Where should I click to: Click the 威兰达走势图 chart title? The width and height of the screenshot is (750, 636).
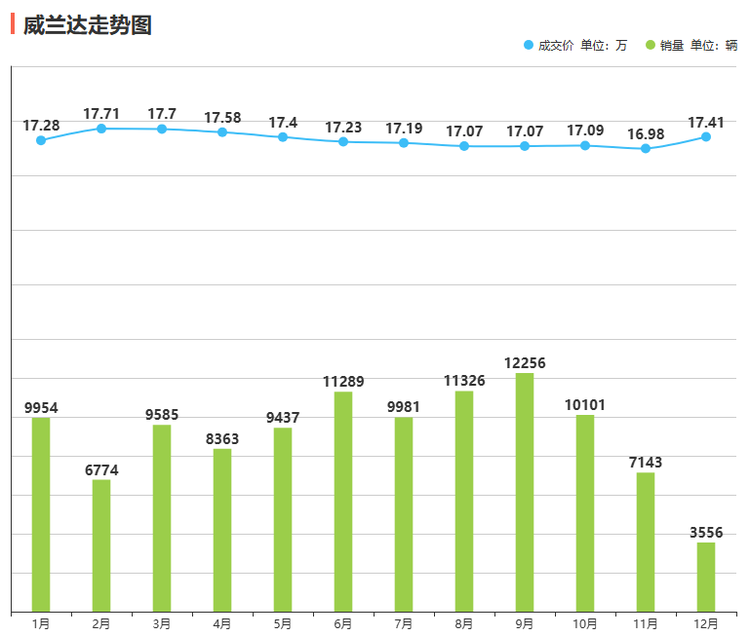[x=87, y=25]
